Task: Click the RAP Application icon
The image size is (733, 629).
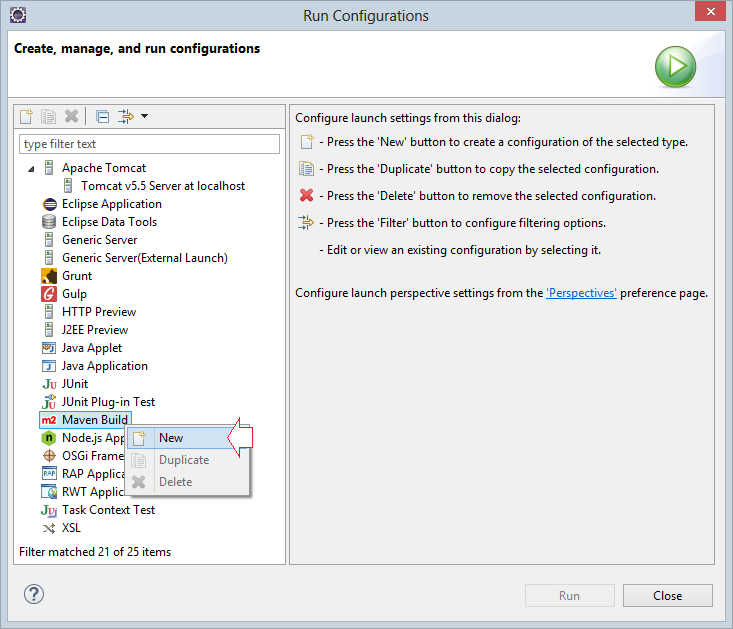Action: (49, 473)
